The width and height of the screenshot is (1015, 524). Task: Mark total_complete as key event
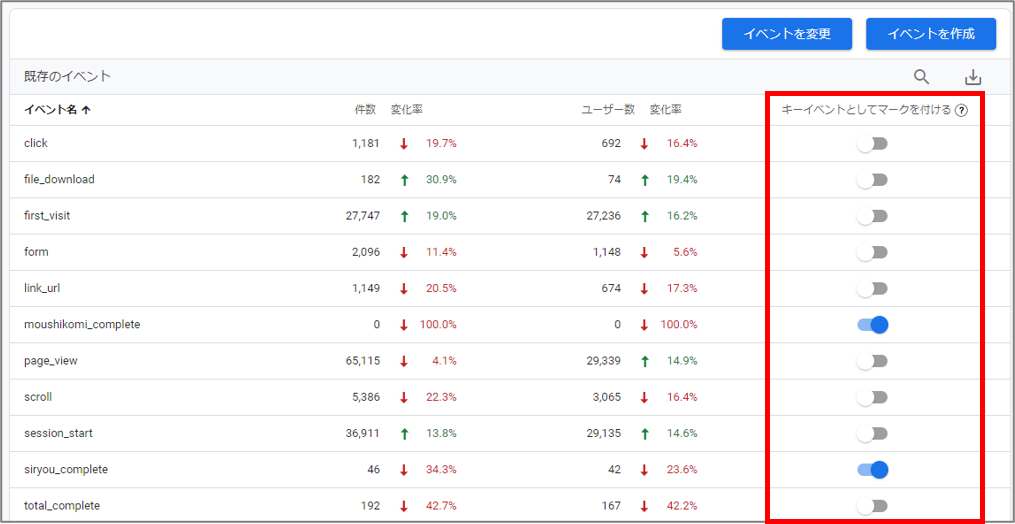(872, 506)
